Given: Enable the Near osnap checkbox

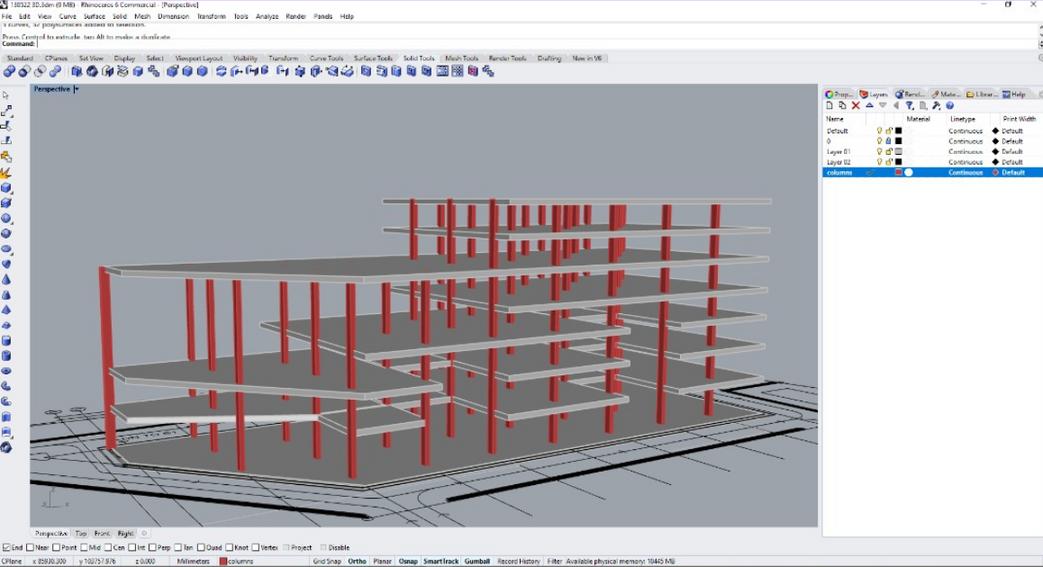Looking at the screenshot, I should tap(30, 548).
